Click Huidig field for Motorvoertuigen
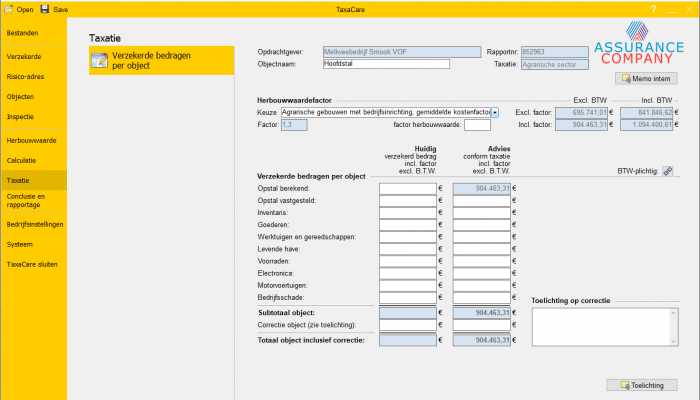700x400 pixels. click(x=408, y=285)
